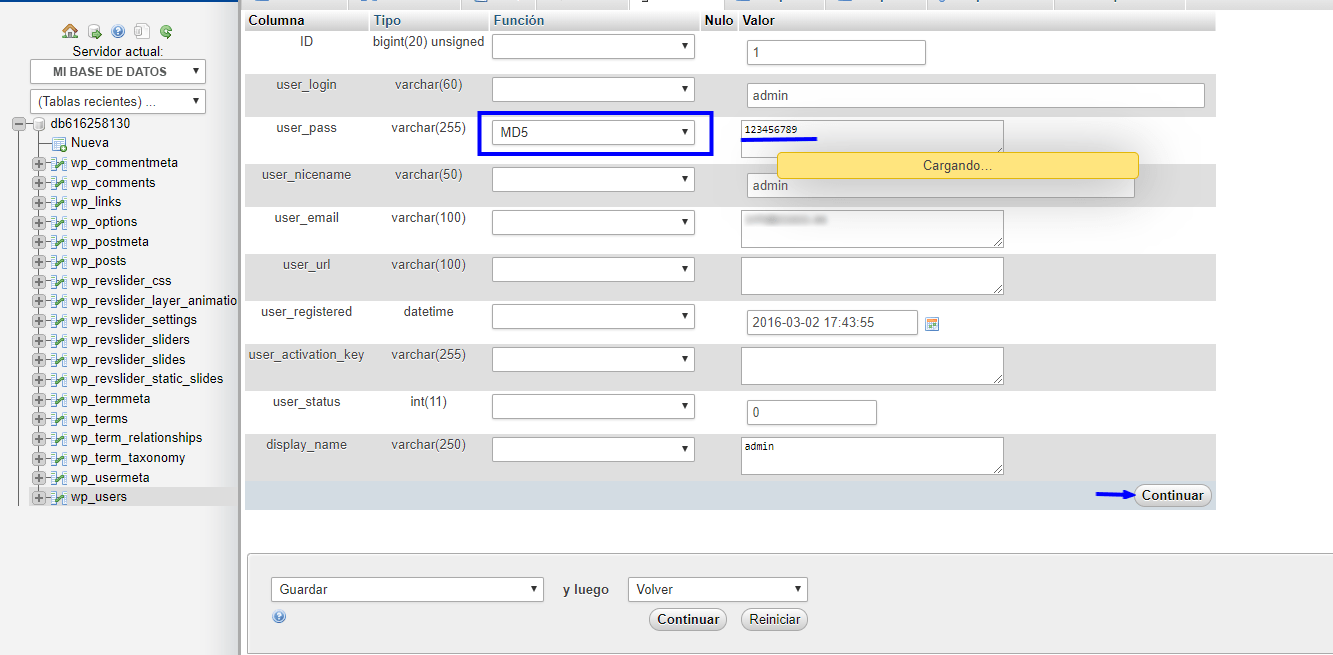This screenshot has height=655, width=1333.
Task: Click the phpMyAdmin home icon
Action: (69, 31)
